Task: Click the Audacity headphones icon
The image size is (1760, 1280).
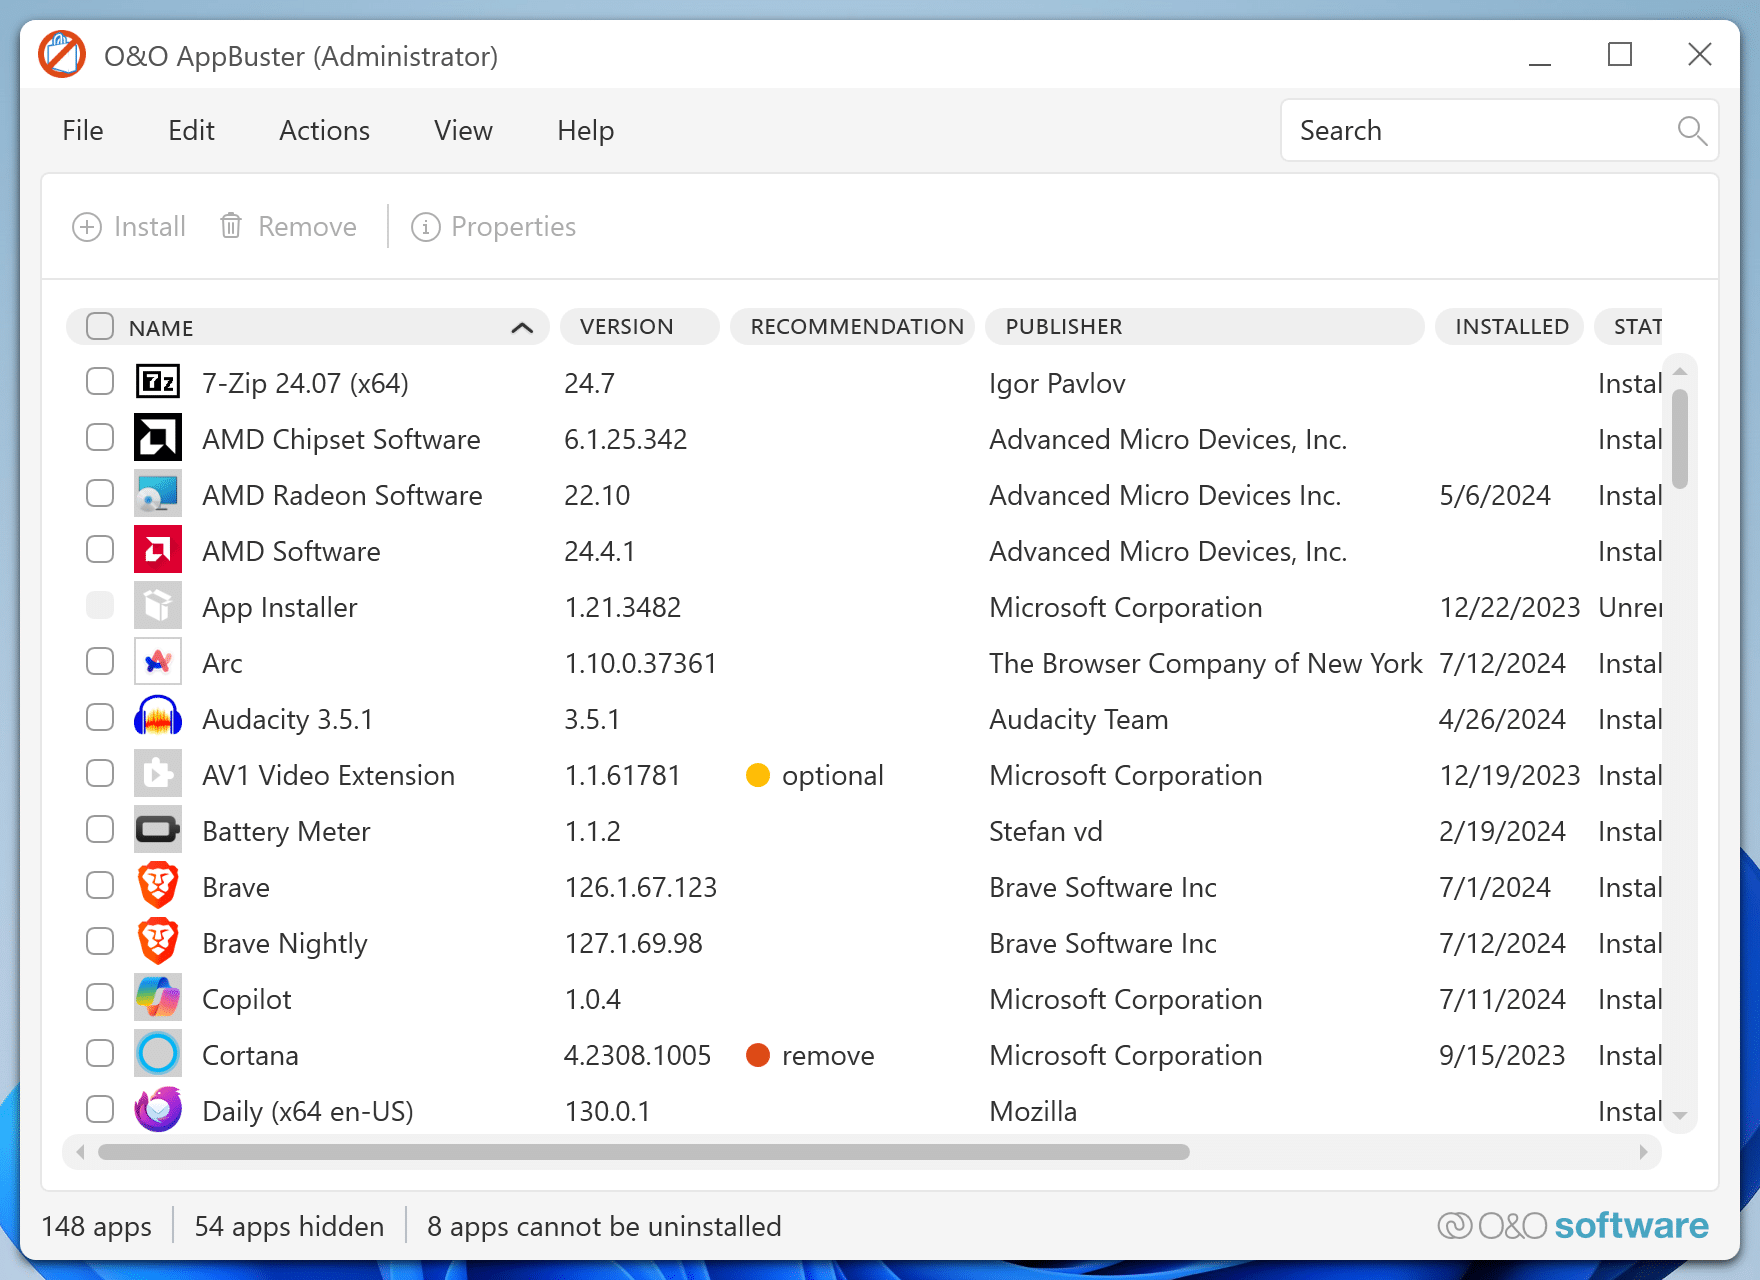Action: tap(157, 718)
